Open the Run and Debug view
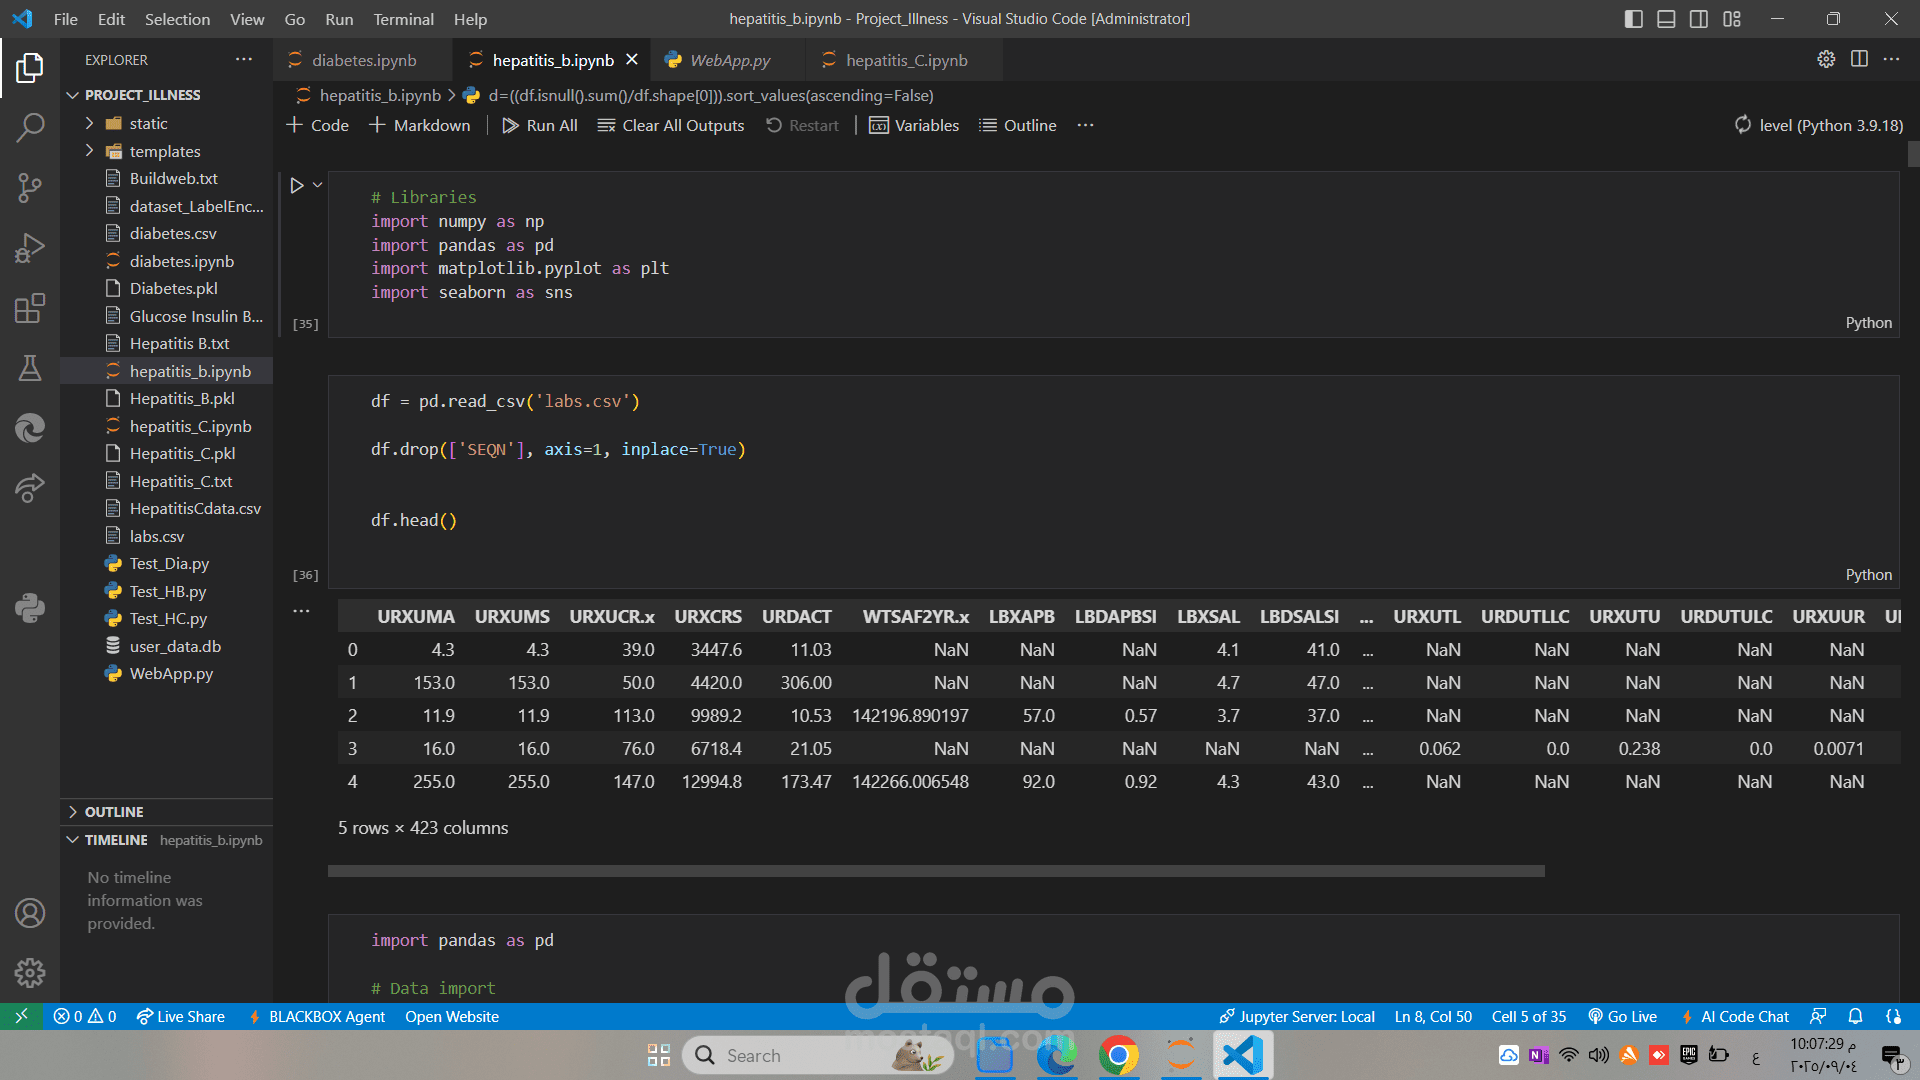Screen dimensions: 1920x1080 pos(30,248)
